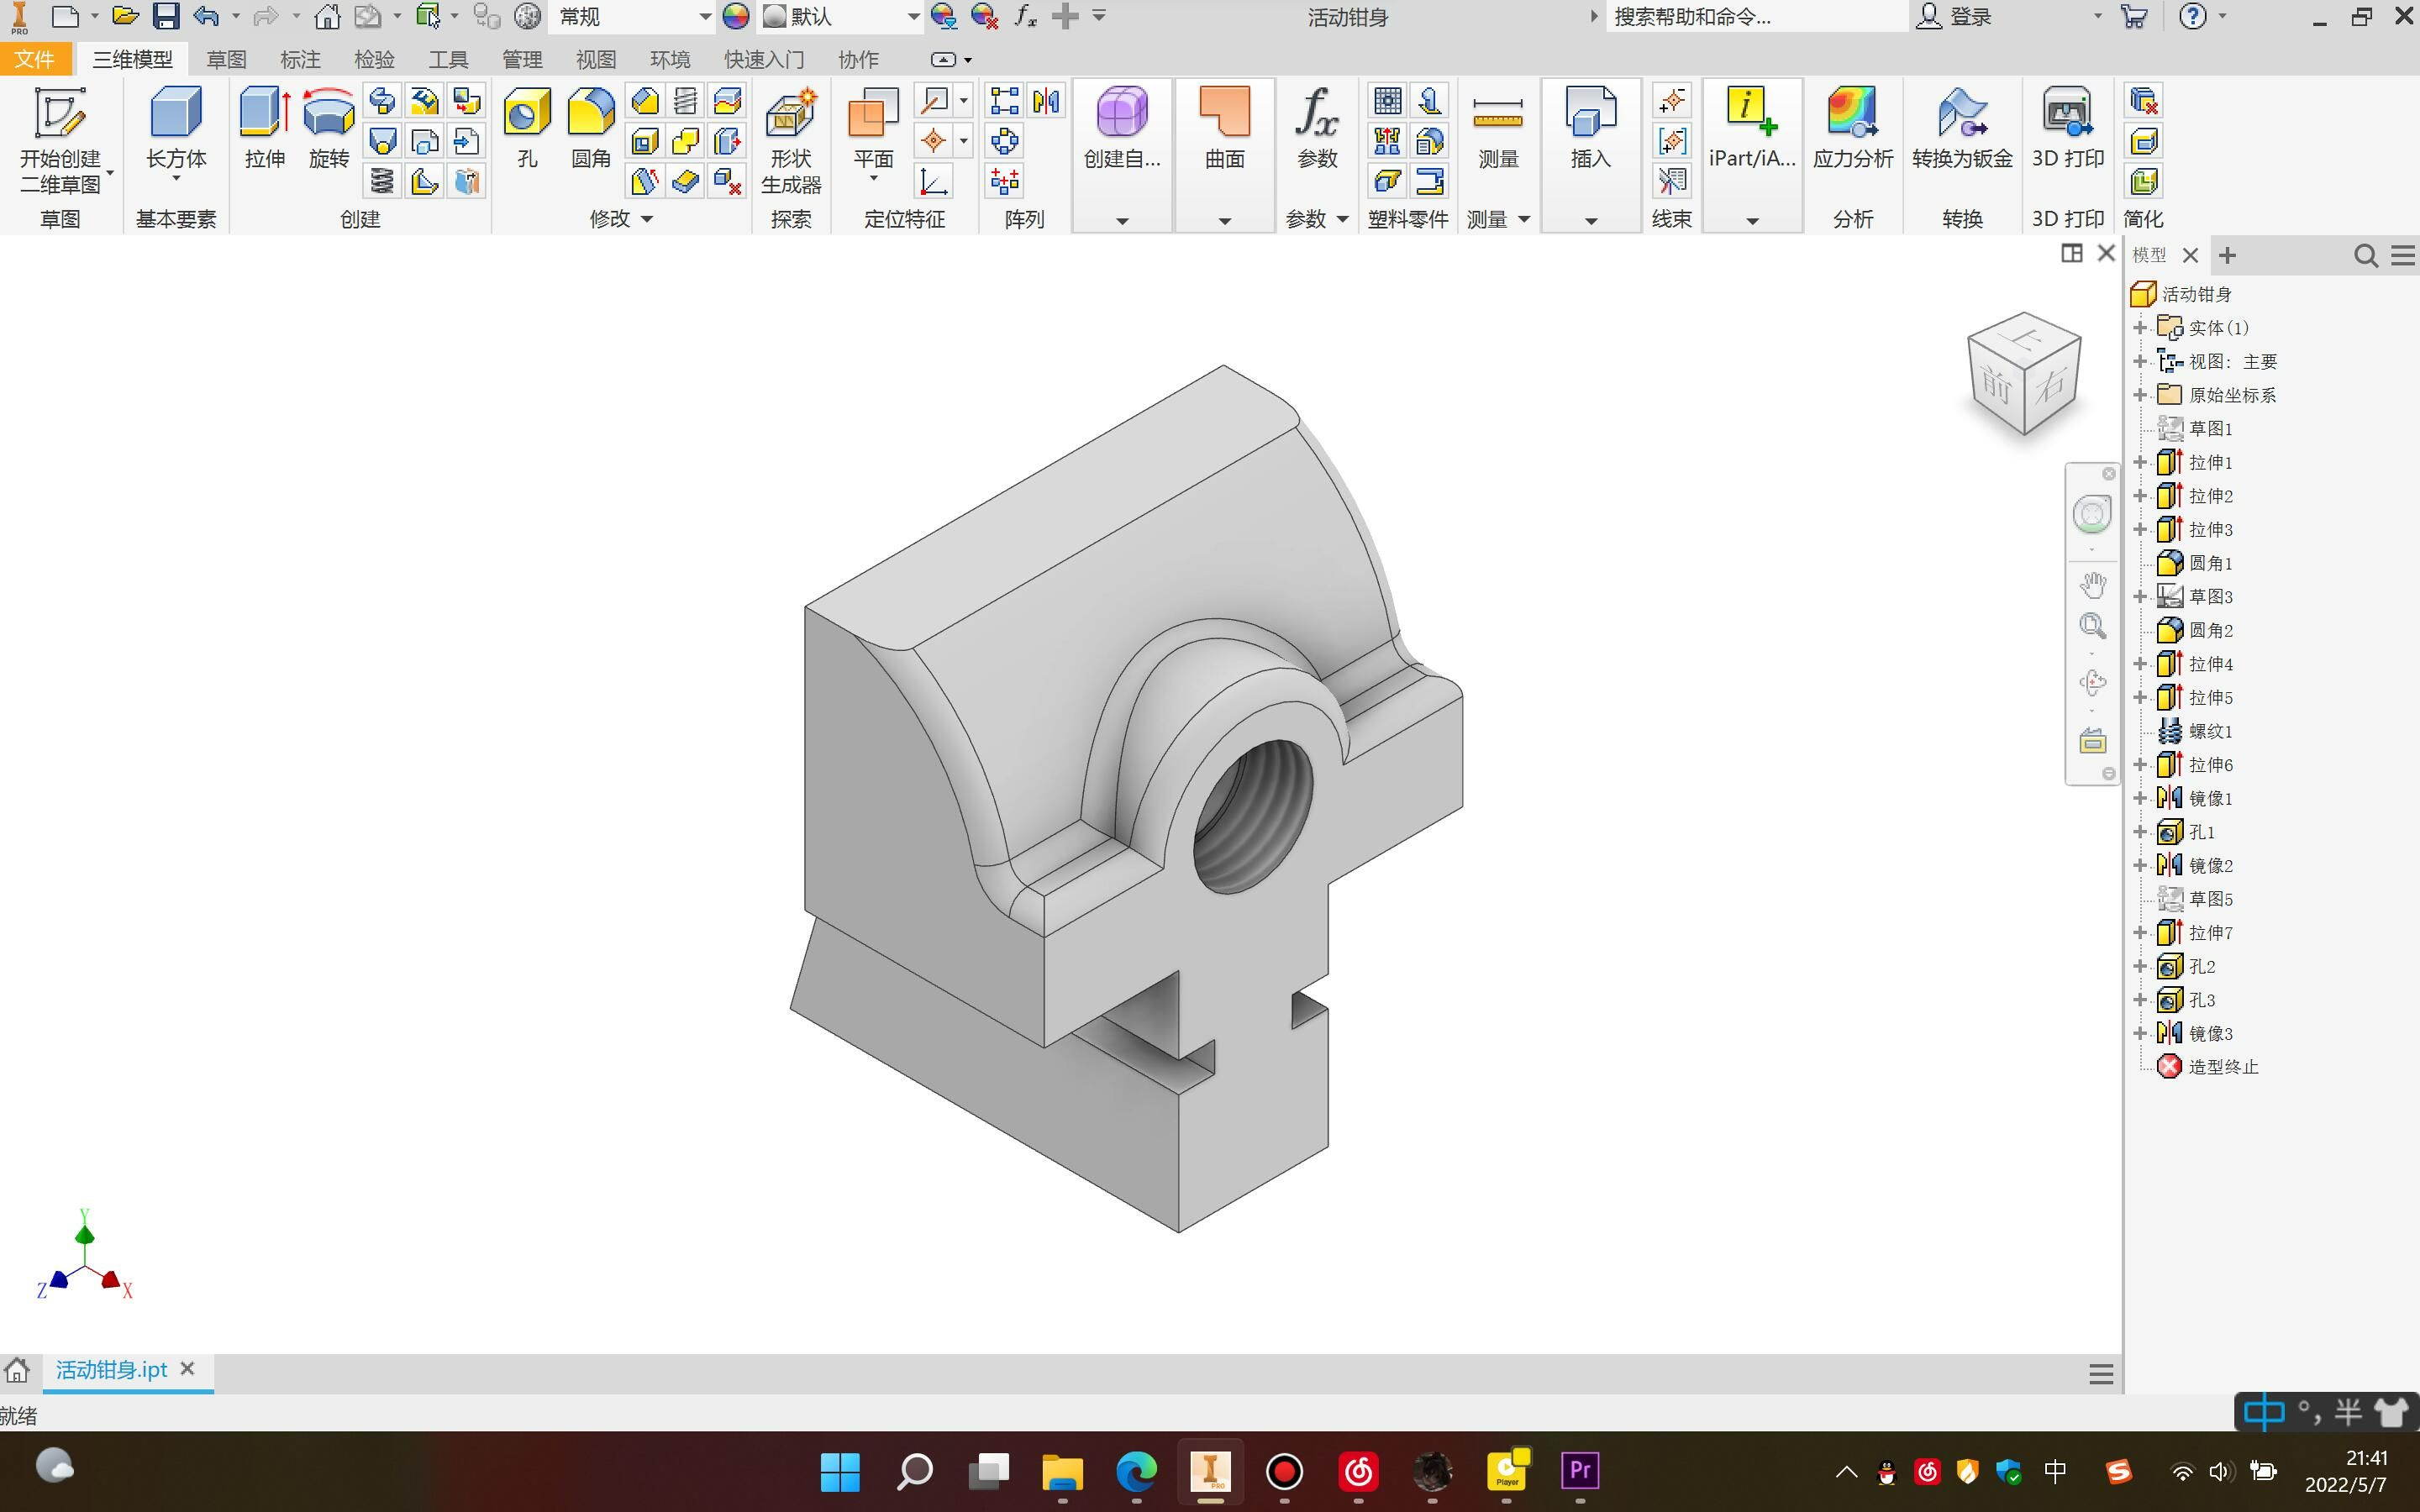Click the color material ball swatch
The height and width of the screenshot is (1512, 2420).
(736, 16)
